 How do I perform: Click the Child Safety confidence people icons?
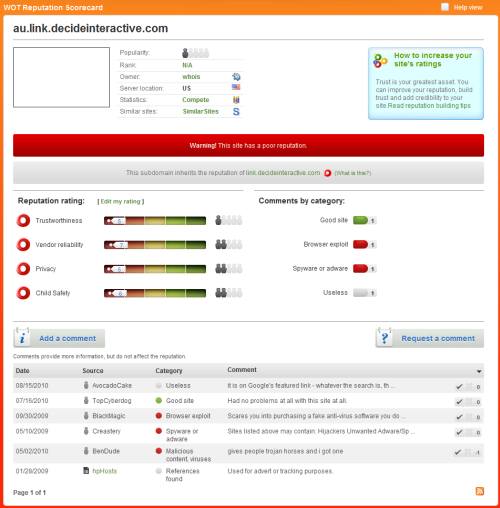(228, 293)
